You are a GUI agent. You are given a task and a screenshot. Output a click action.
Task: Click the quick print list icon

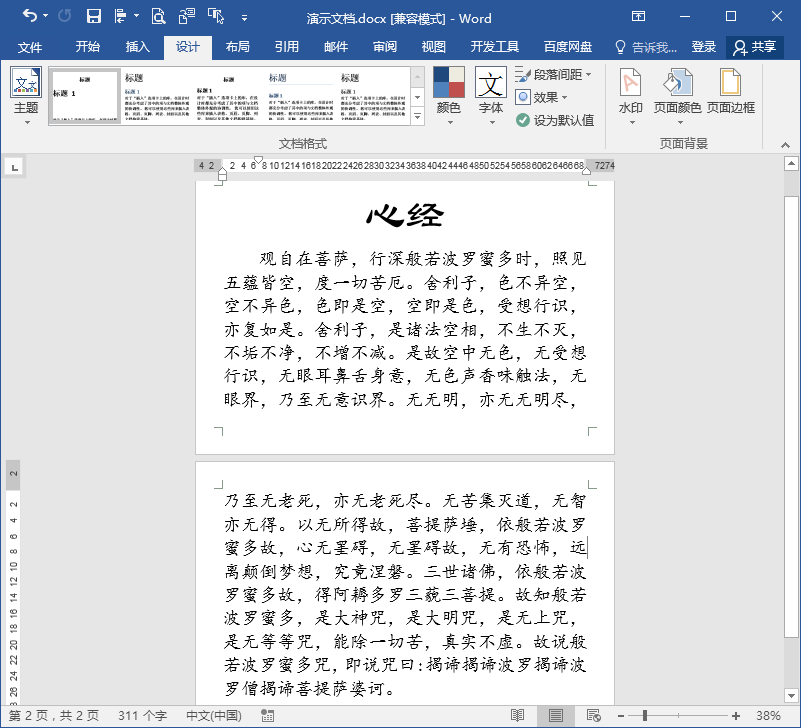coord(121,16)
